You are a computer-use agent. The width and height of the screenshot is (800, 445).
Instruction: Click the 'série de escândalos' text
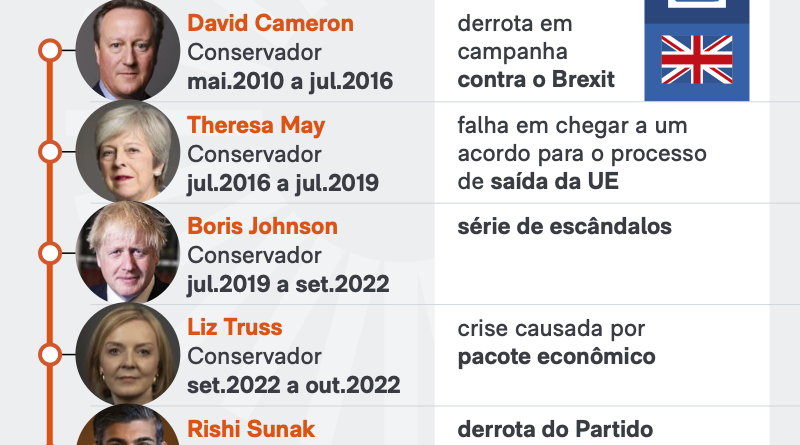[564, 227]
